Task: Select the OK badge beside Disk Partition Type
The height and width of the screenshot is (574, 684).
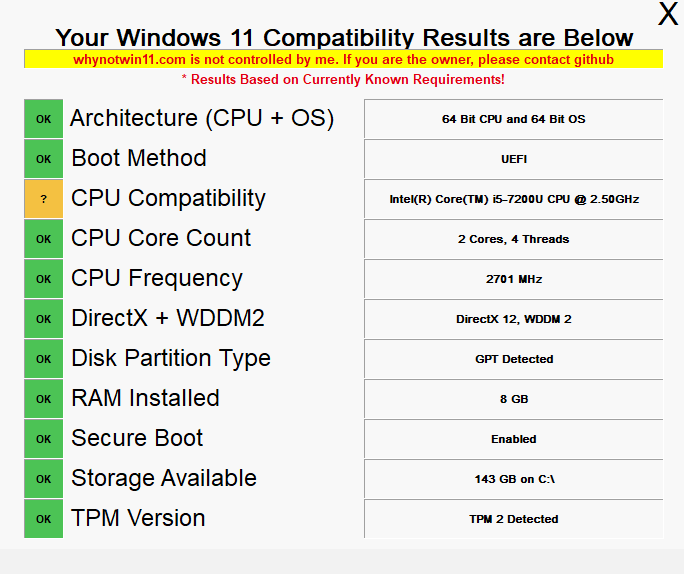Action: point(43,359)
